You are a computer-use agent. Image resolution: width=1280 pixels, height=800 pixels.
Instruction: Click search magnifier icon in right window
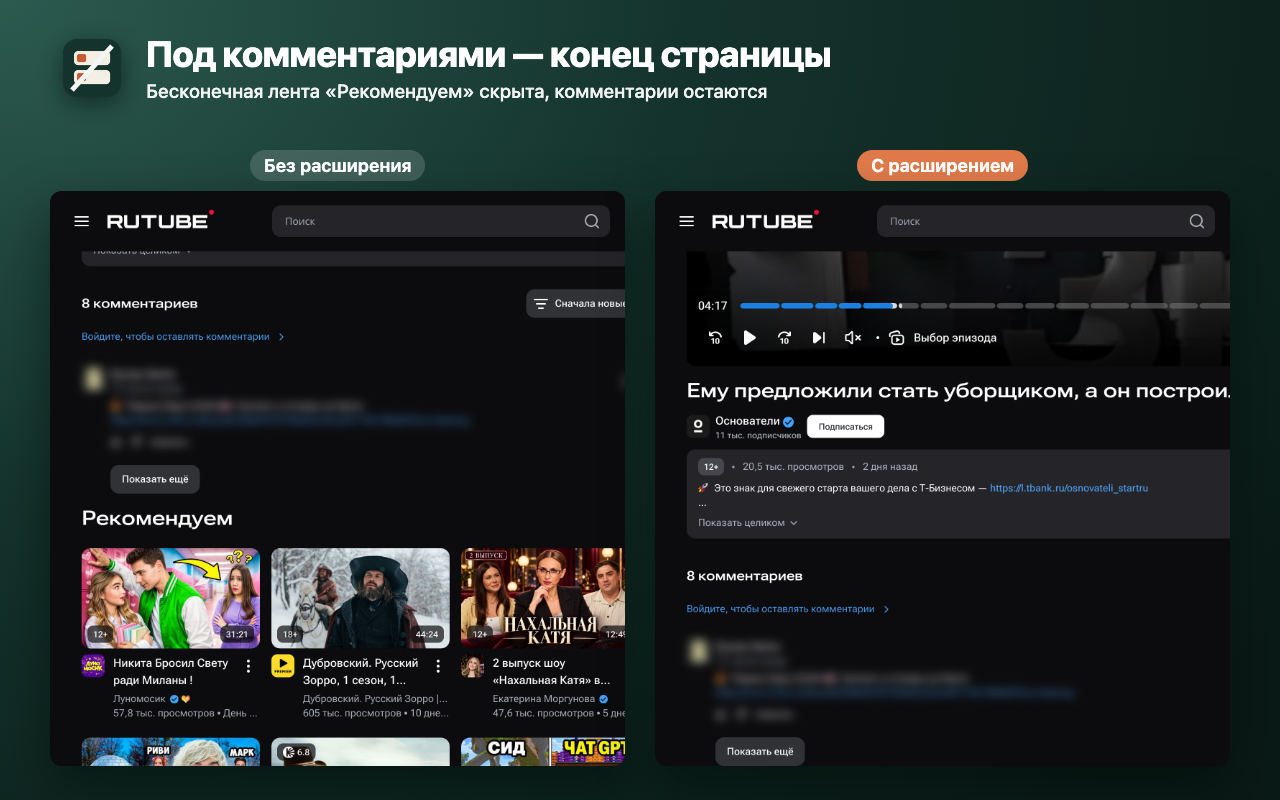tap(1197, 221)
